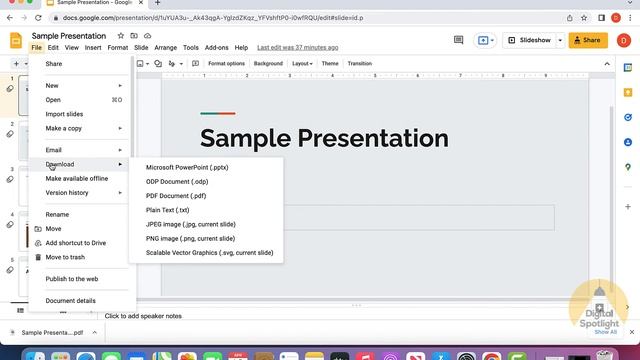Collapse the toolbar with up chevron

click(x=607, y=64)
